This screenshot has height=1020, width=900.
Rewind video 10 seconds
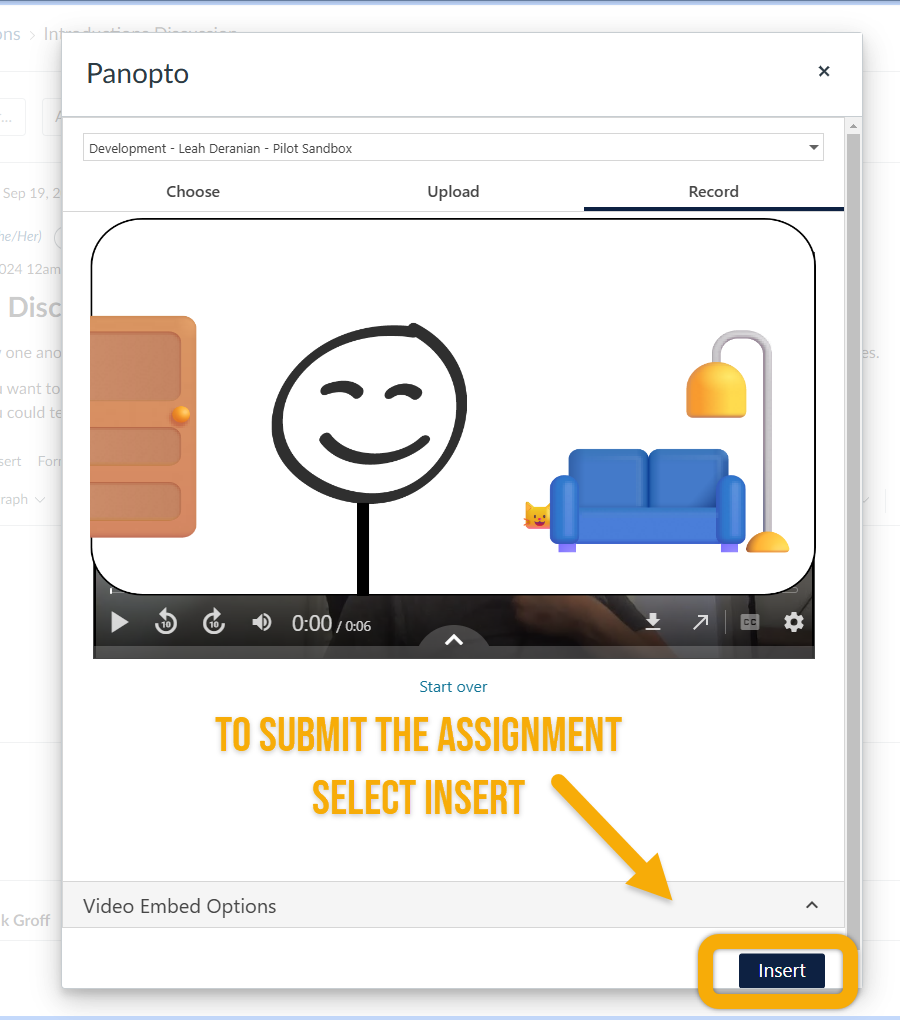166,623
